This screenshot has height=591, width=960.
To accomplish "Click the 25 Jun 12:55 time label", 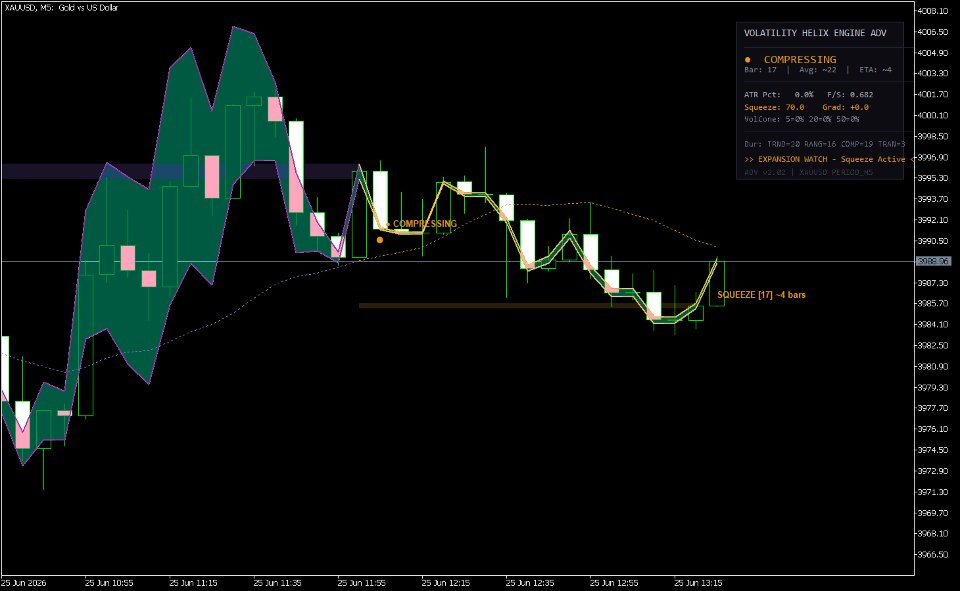I will tap(614, 582).
